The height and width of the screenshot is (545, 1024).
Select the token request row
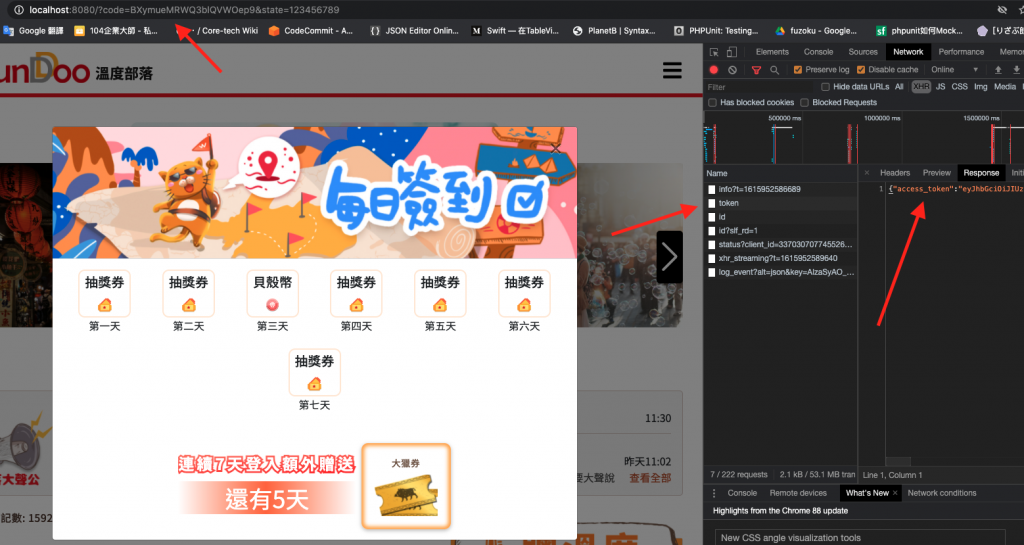(x=780, y=203)
